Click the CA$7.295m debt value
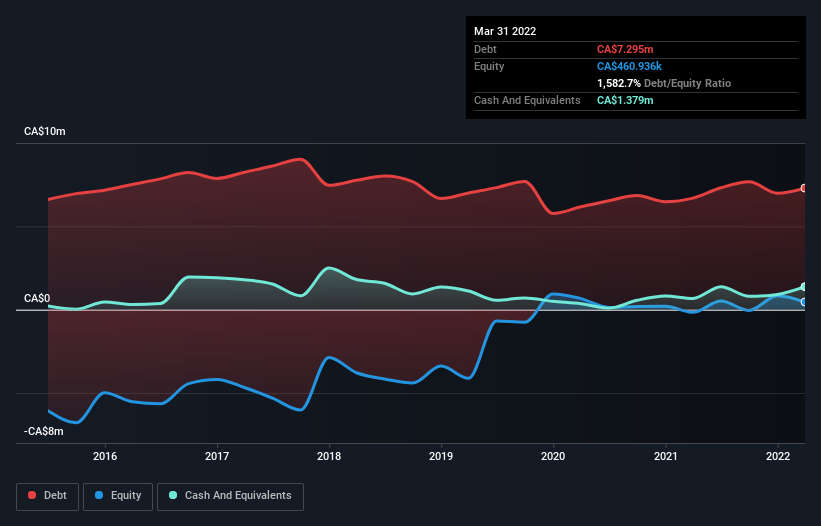The width and height of the screenshot is (821, 526). coord(625,49)
